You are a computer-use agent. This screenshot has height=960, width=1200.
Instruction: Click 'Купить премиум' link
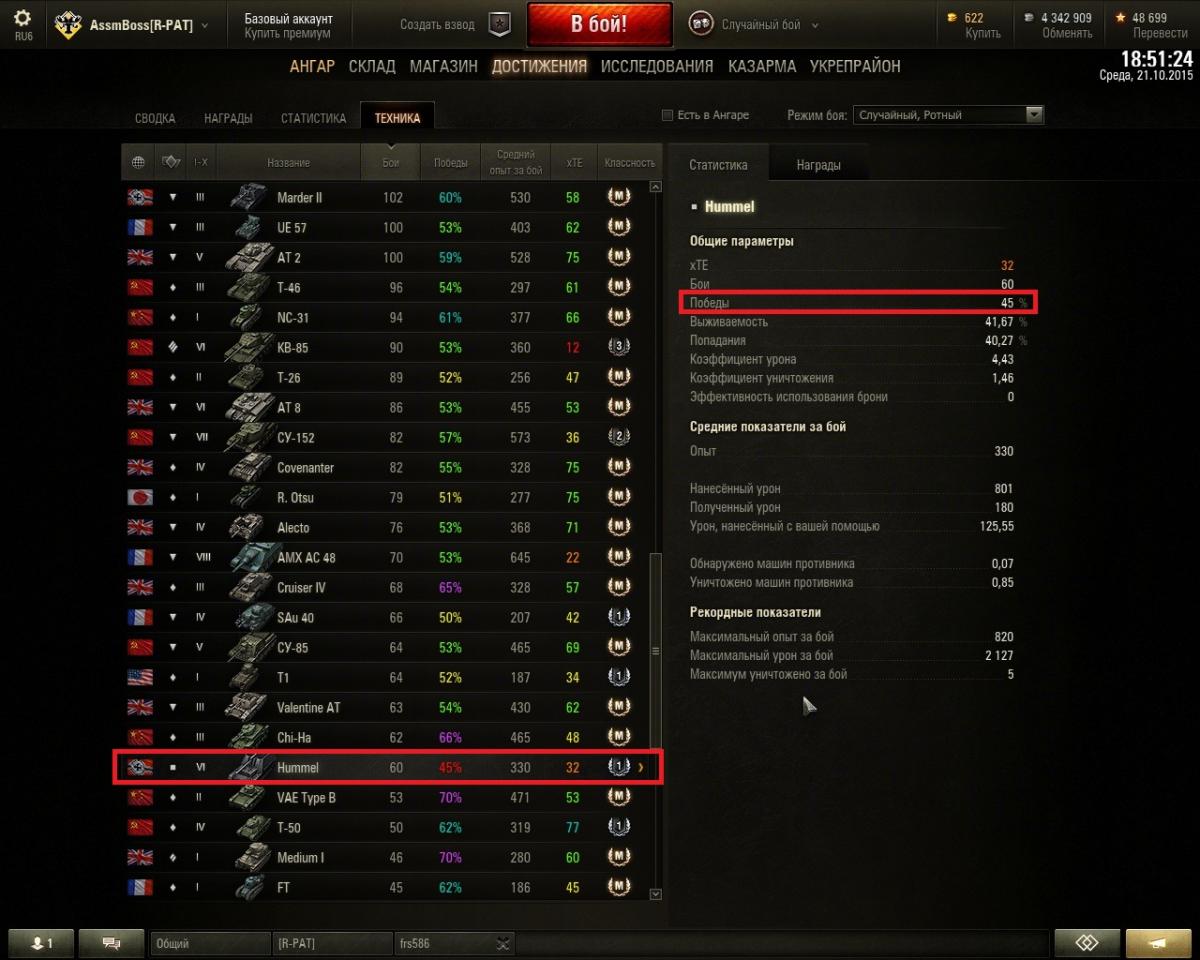click(x=287, y=33)
